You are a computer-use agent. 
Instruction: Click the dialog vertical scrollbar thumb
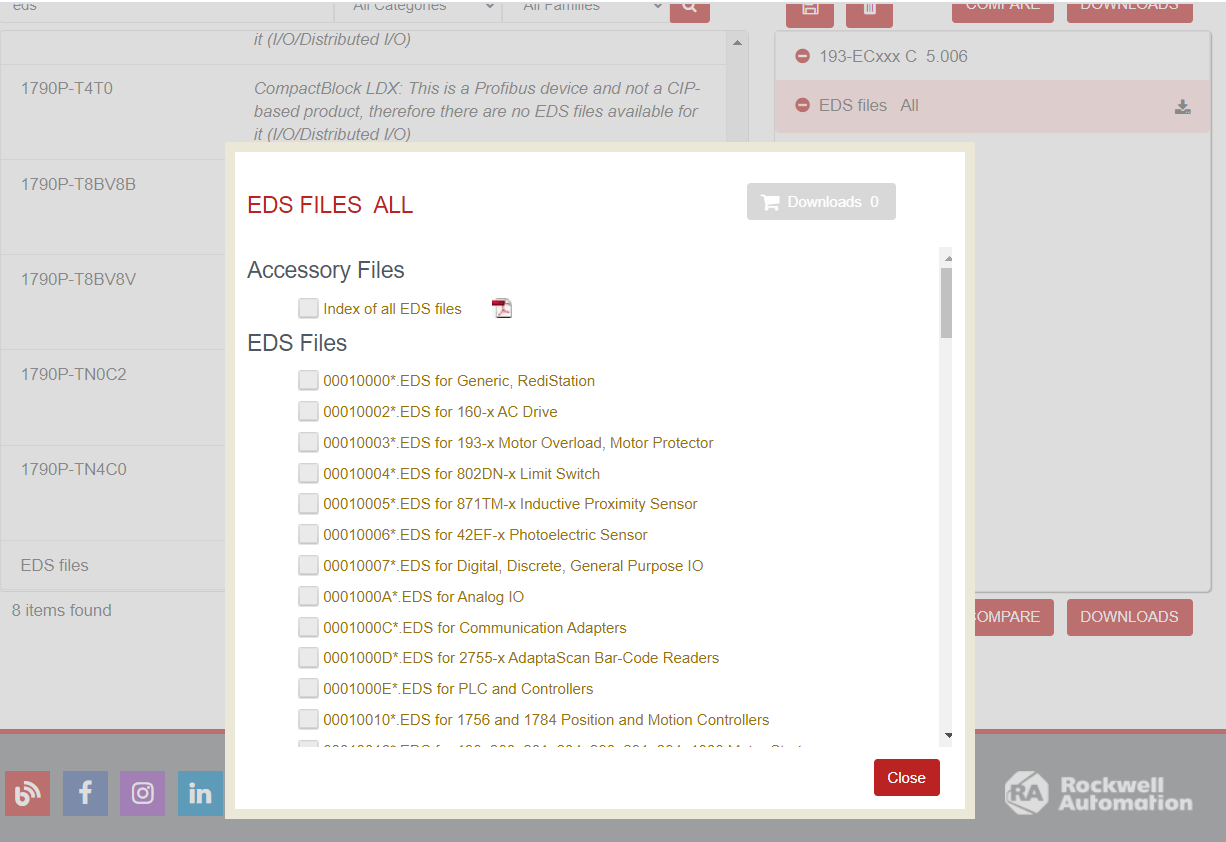947,303
